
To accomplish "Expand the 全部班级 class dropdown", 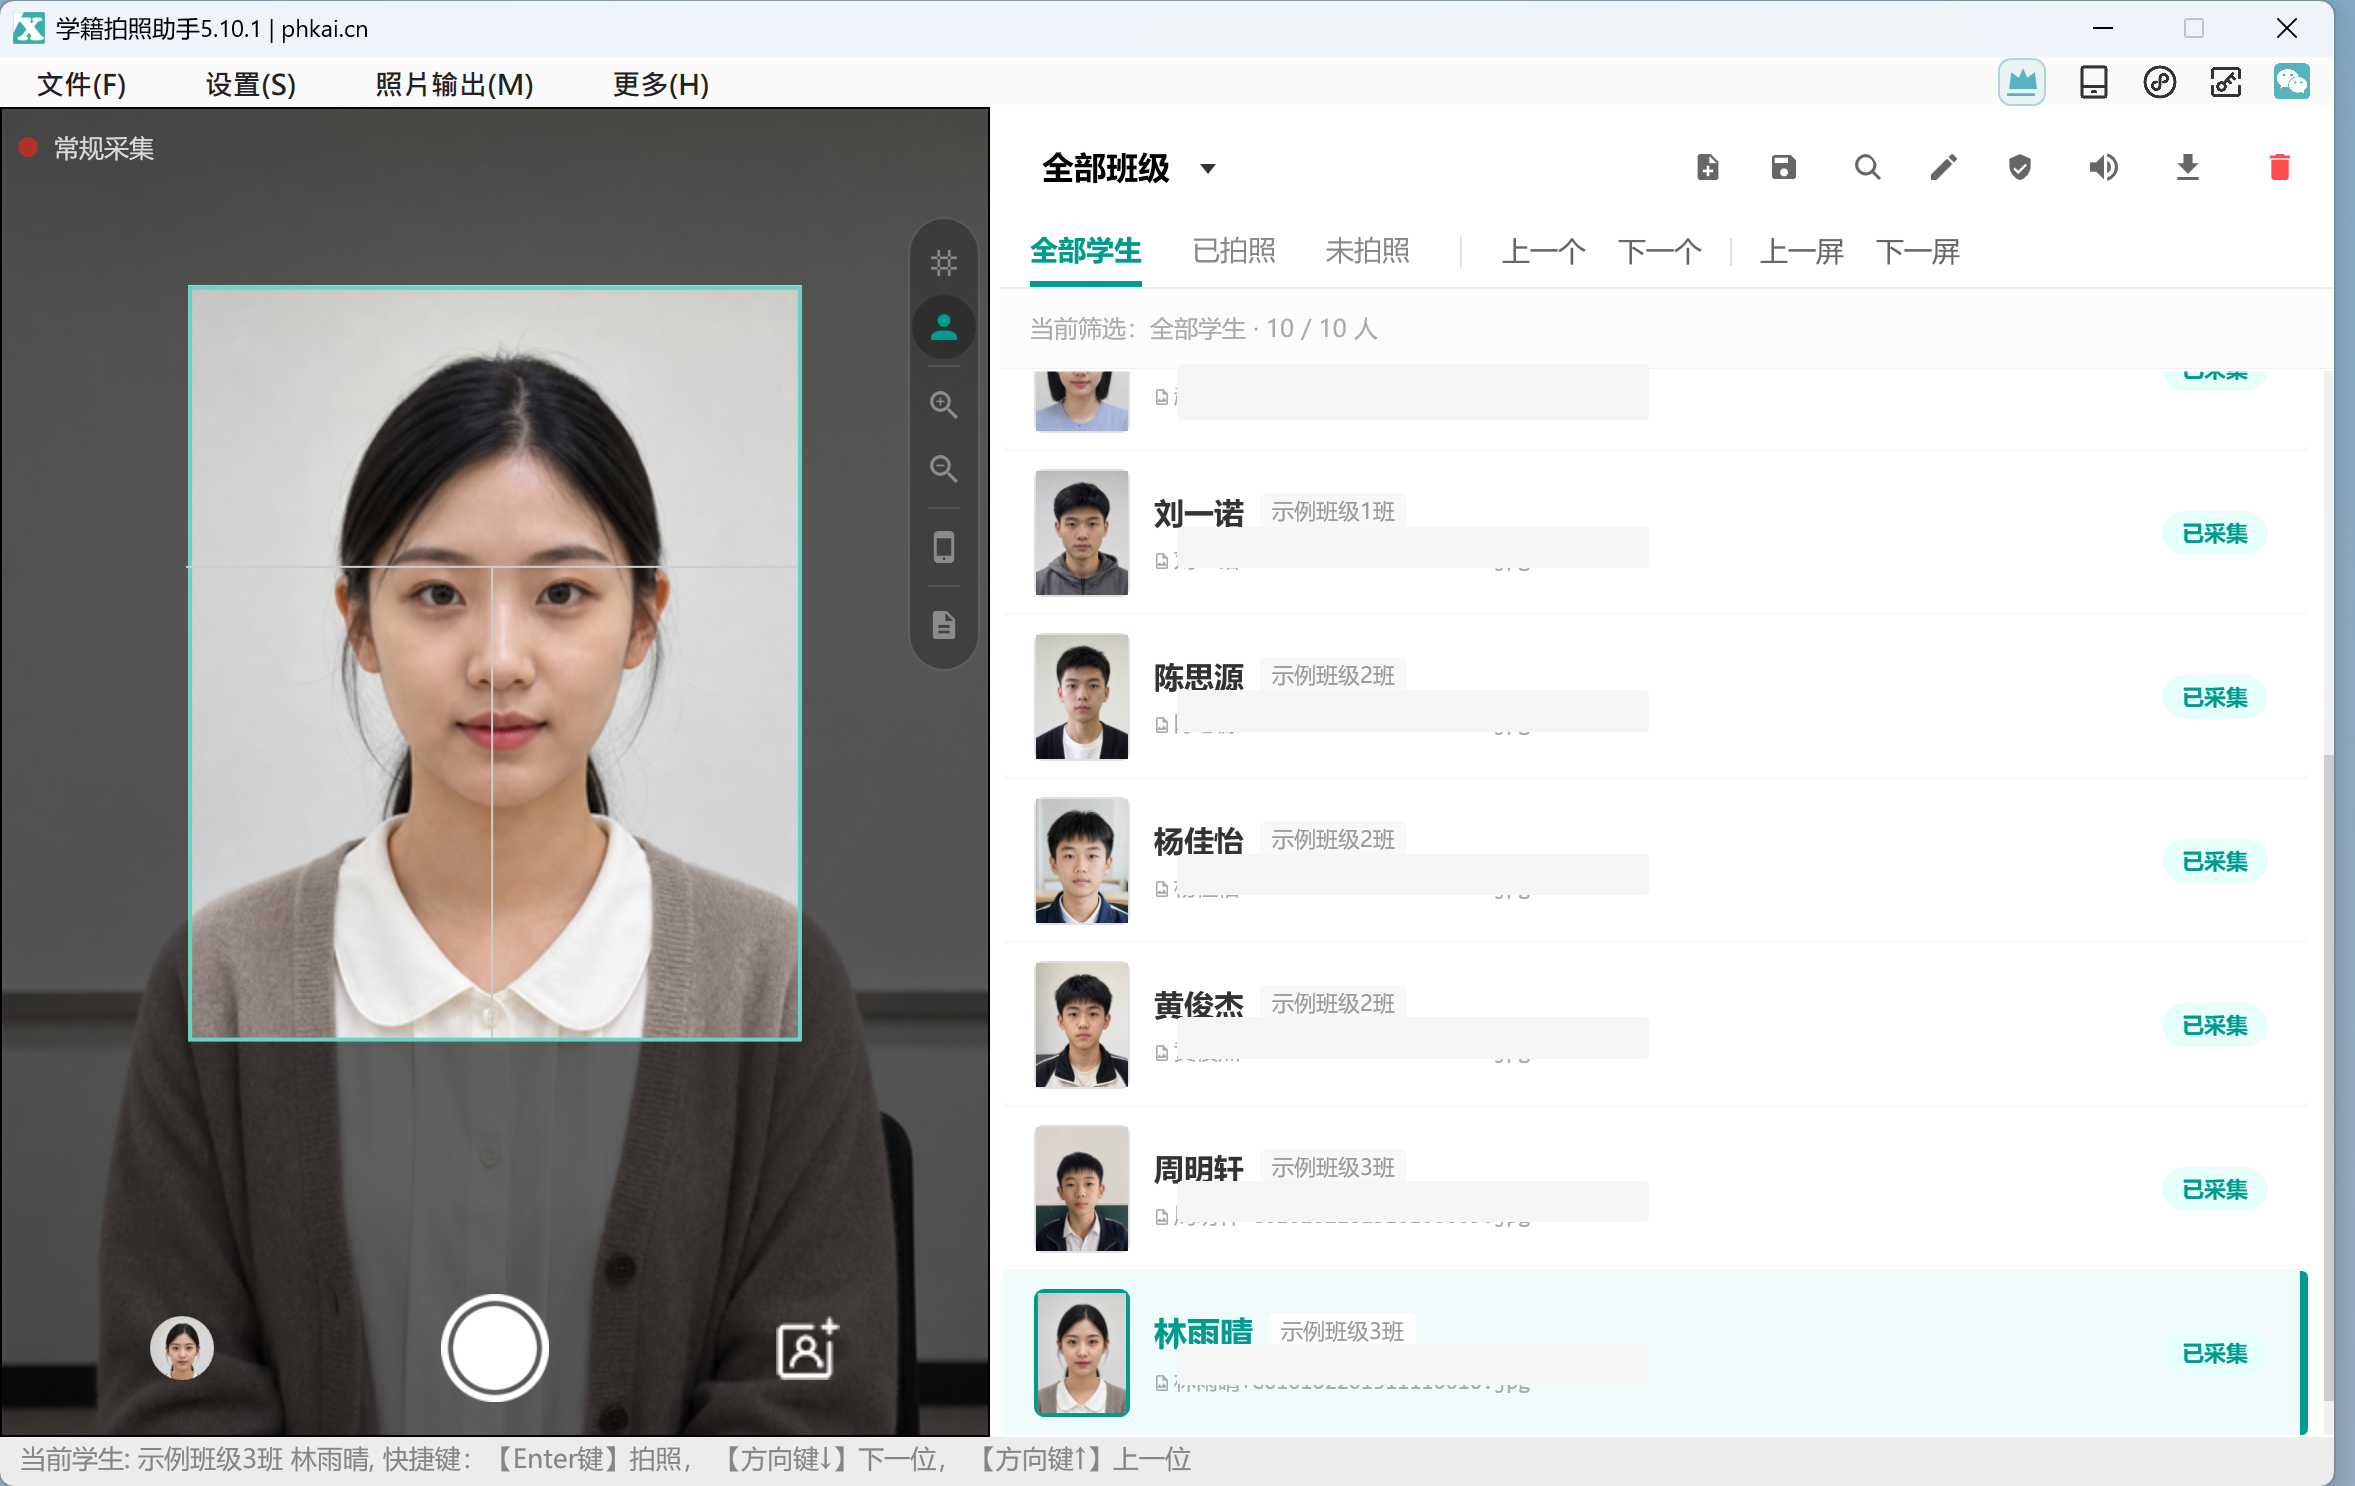I will (1128, 168).
